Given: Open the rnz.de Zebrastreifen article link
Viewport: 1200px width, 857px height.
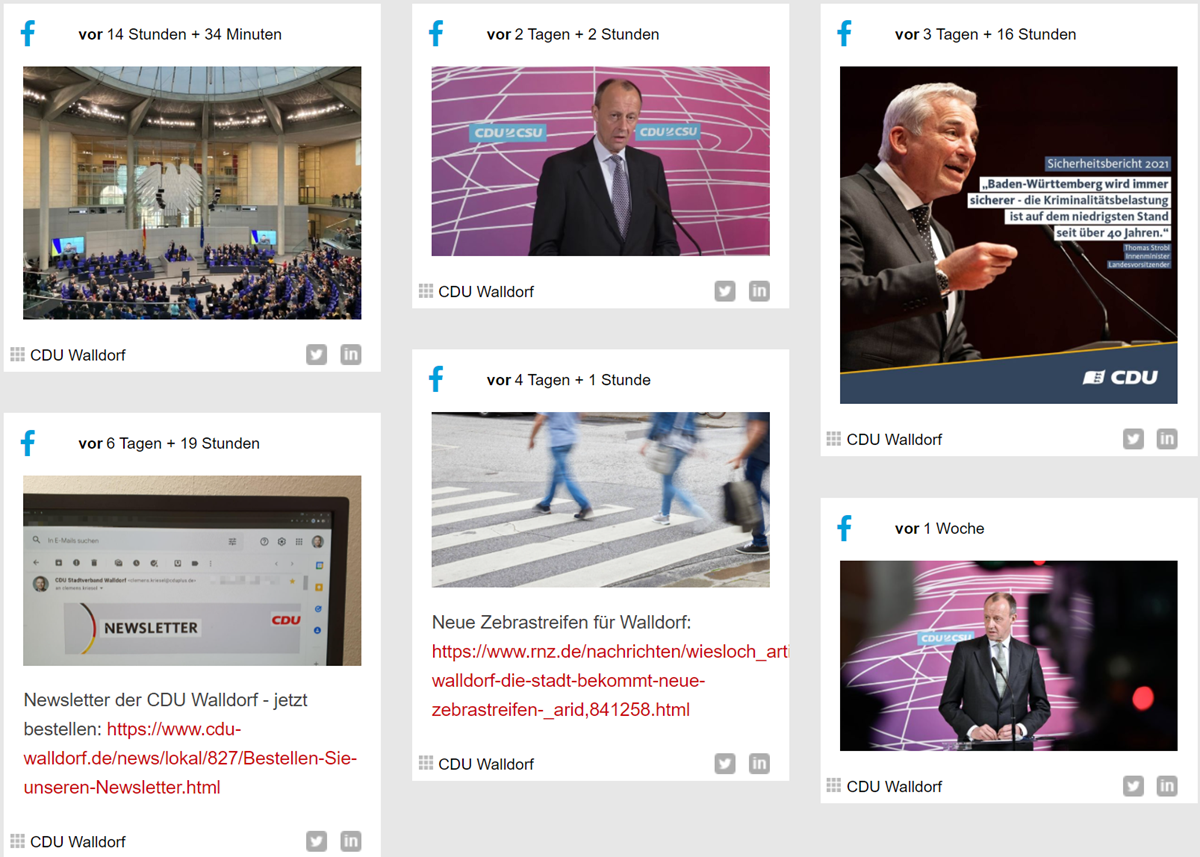Looking at the screenshot, I should point(610,681).
